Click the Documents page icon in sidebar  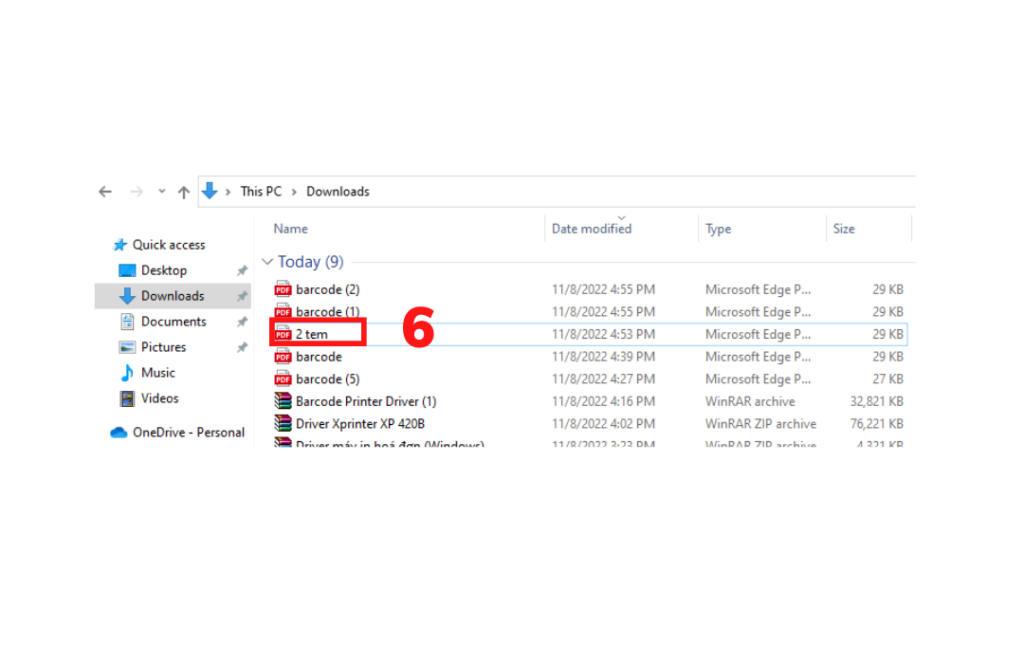coord(127,321)
